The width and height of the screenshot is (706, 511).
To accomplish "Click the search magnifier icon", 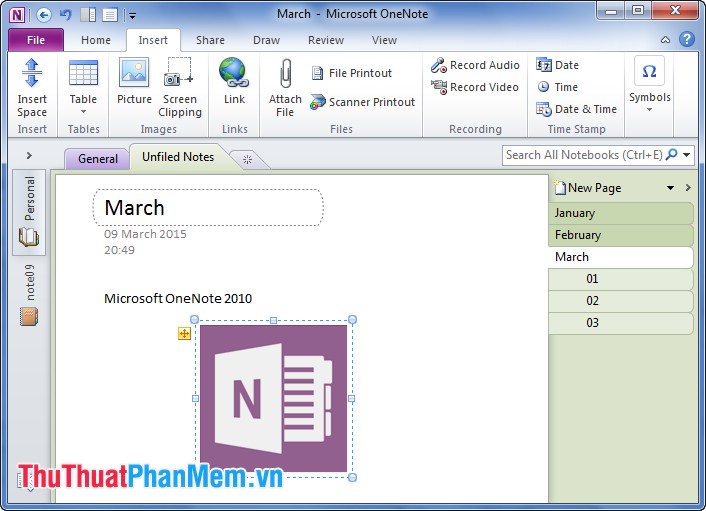I will pyautogui.click(x=671, y=154).
